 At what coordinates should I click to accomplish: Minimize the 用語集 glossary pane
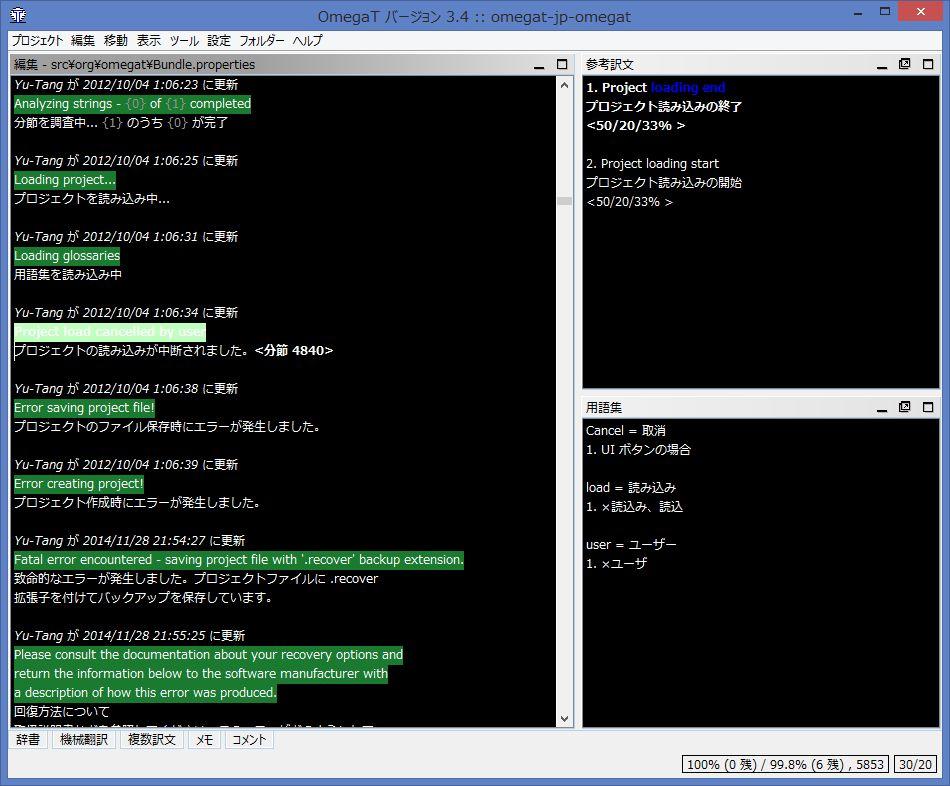coord(882,408)
